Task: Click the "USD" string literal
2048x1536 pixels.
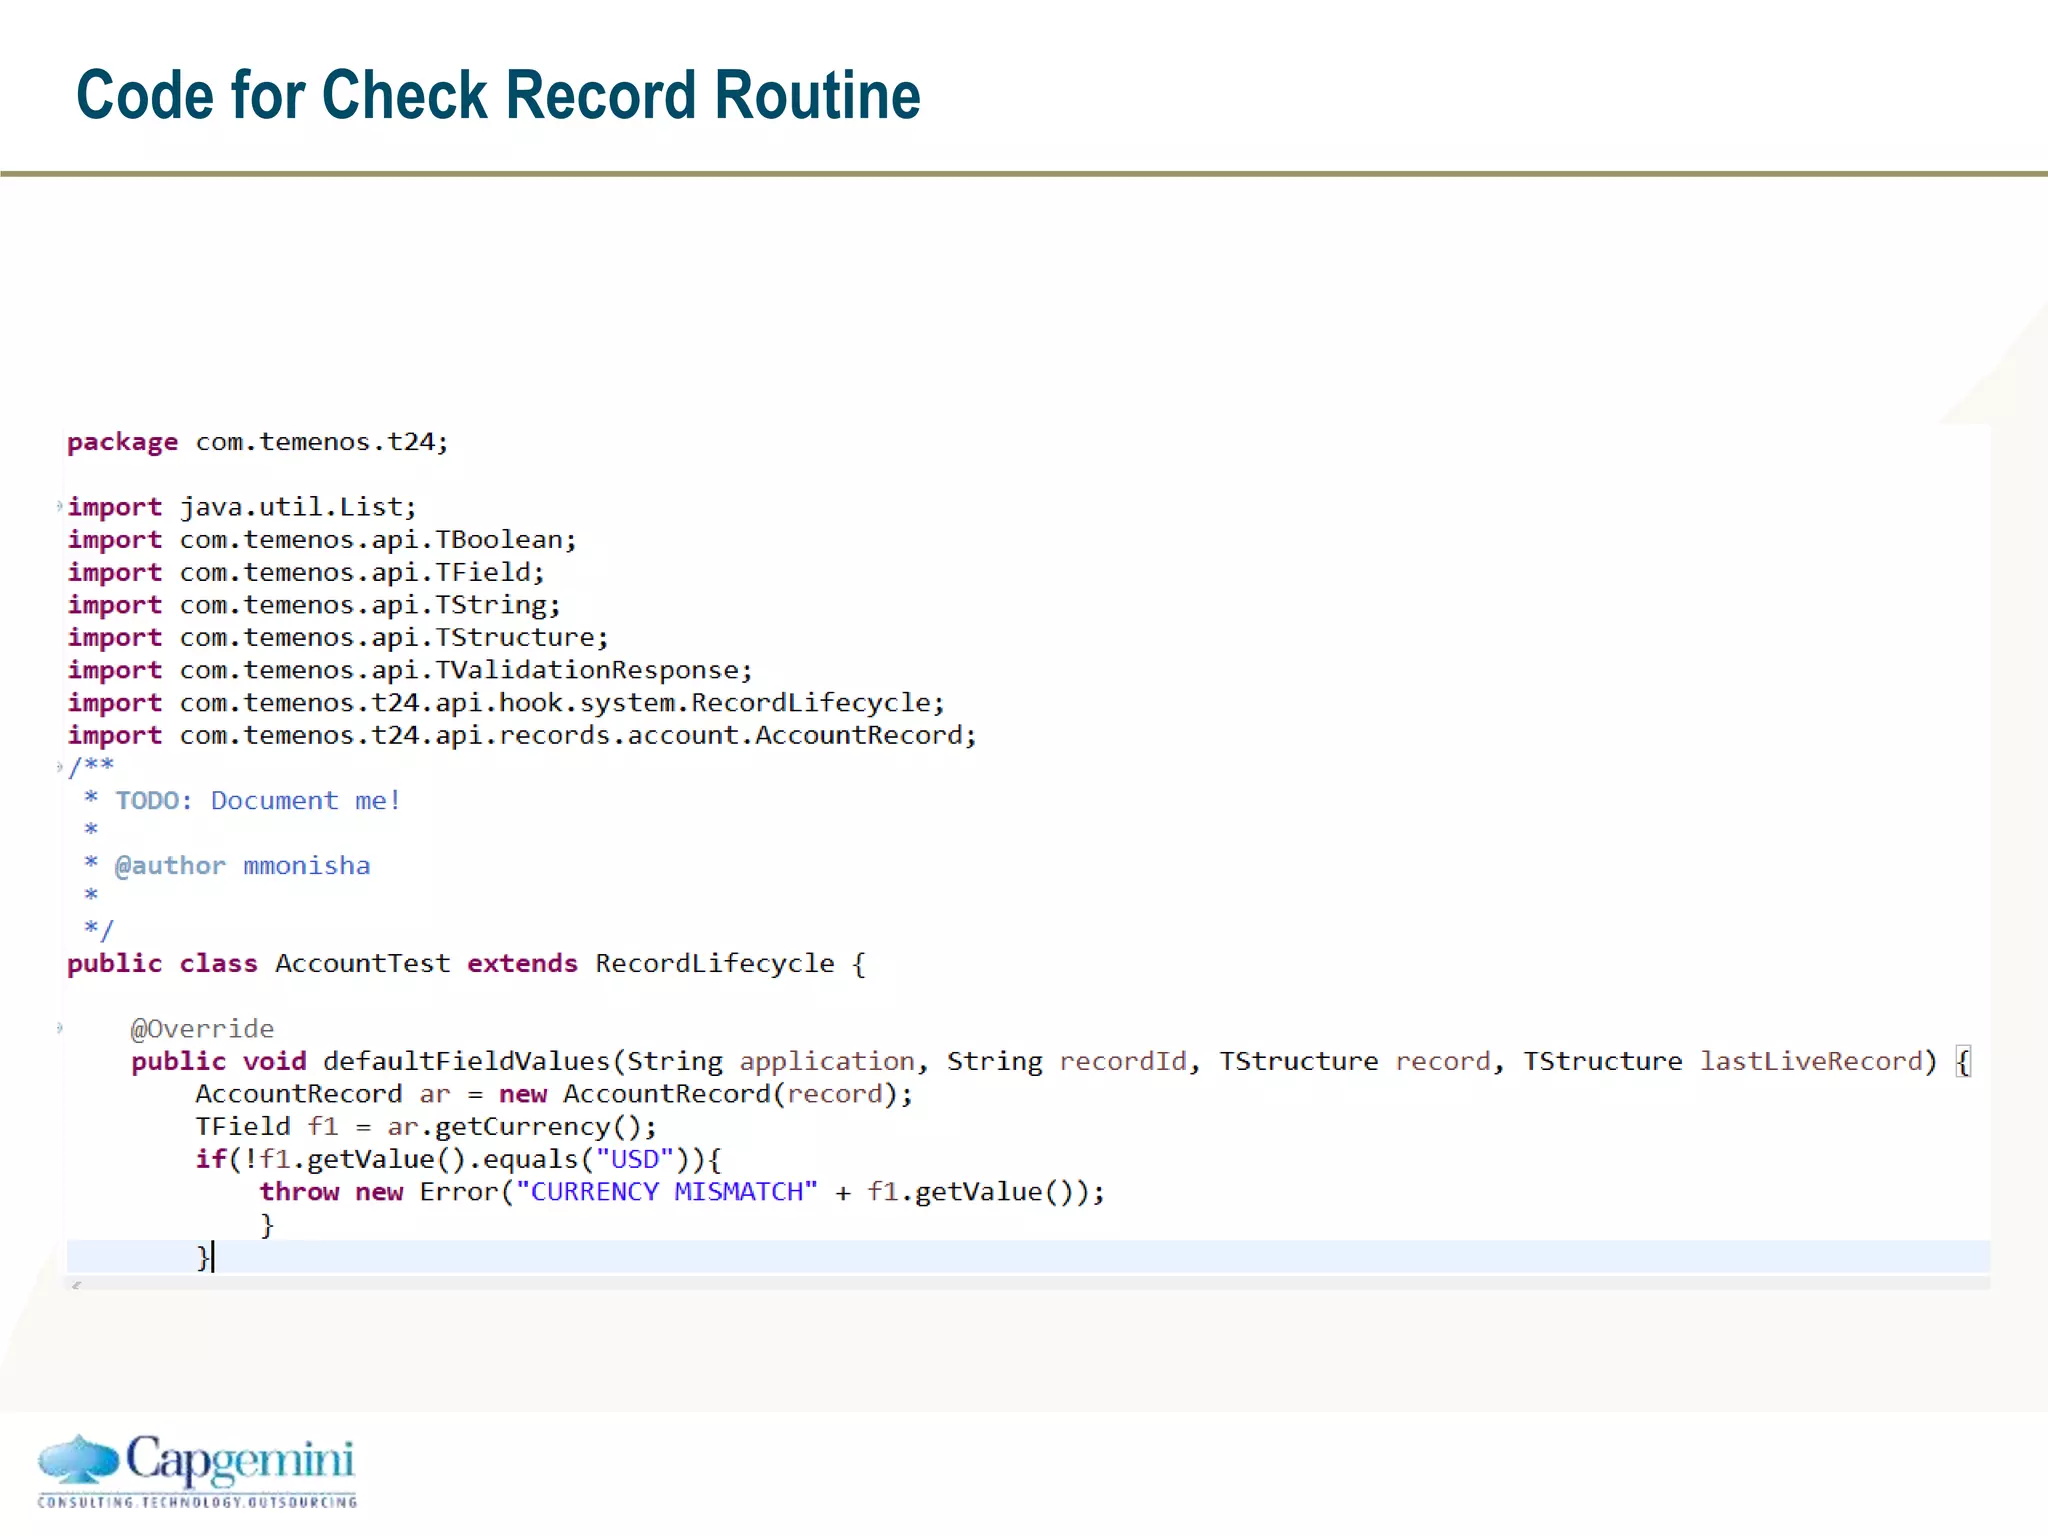Action: pyautogui.click(x=634, y=1159)
